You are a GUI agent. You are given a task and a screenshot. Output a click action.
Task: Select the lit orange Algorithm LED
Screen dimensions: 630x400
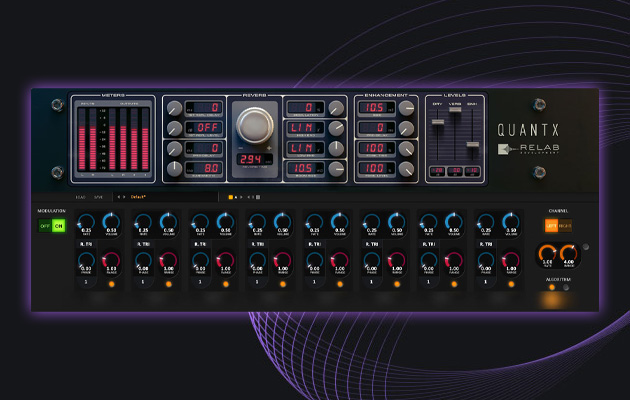[552, 288]
